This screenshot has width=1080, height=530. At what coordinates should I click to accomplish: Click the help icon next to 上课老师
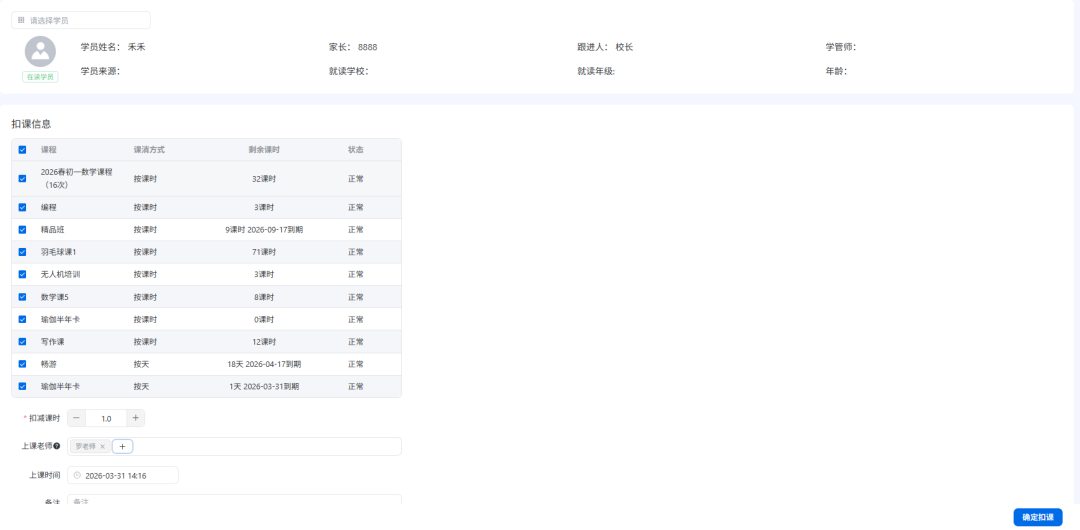point(57,446)
